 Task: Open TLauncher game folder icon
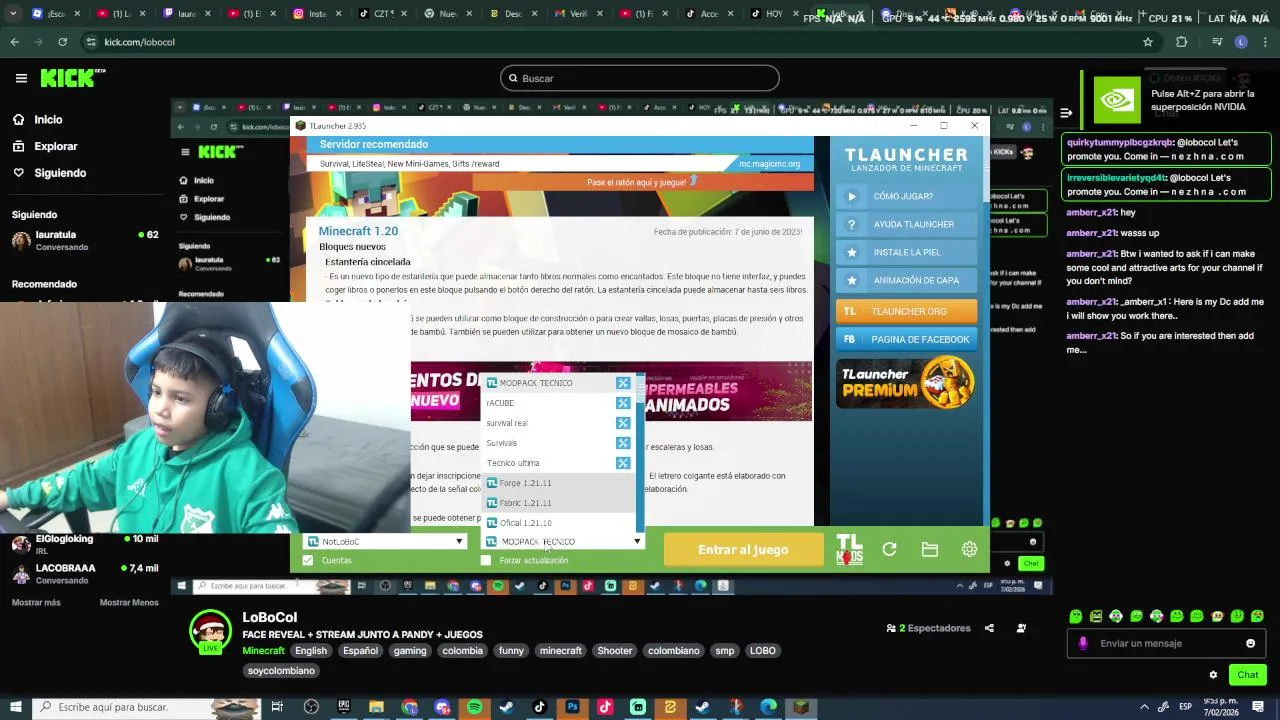pos(929,549)
